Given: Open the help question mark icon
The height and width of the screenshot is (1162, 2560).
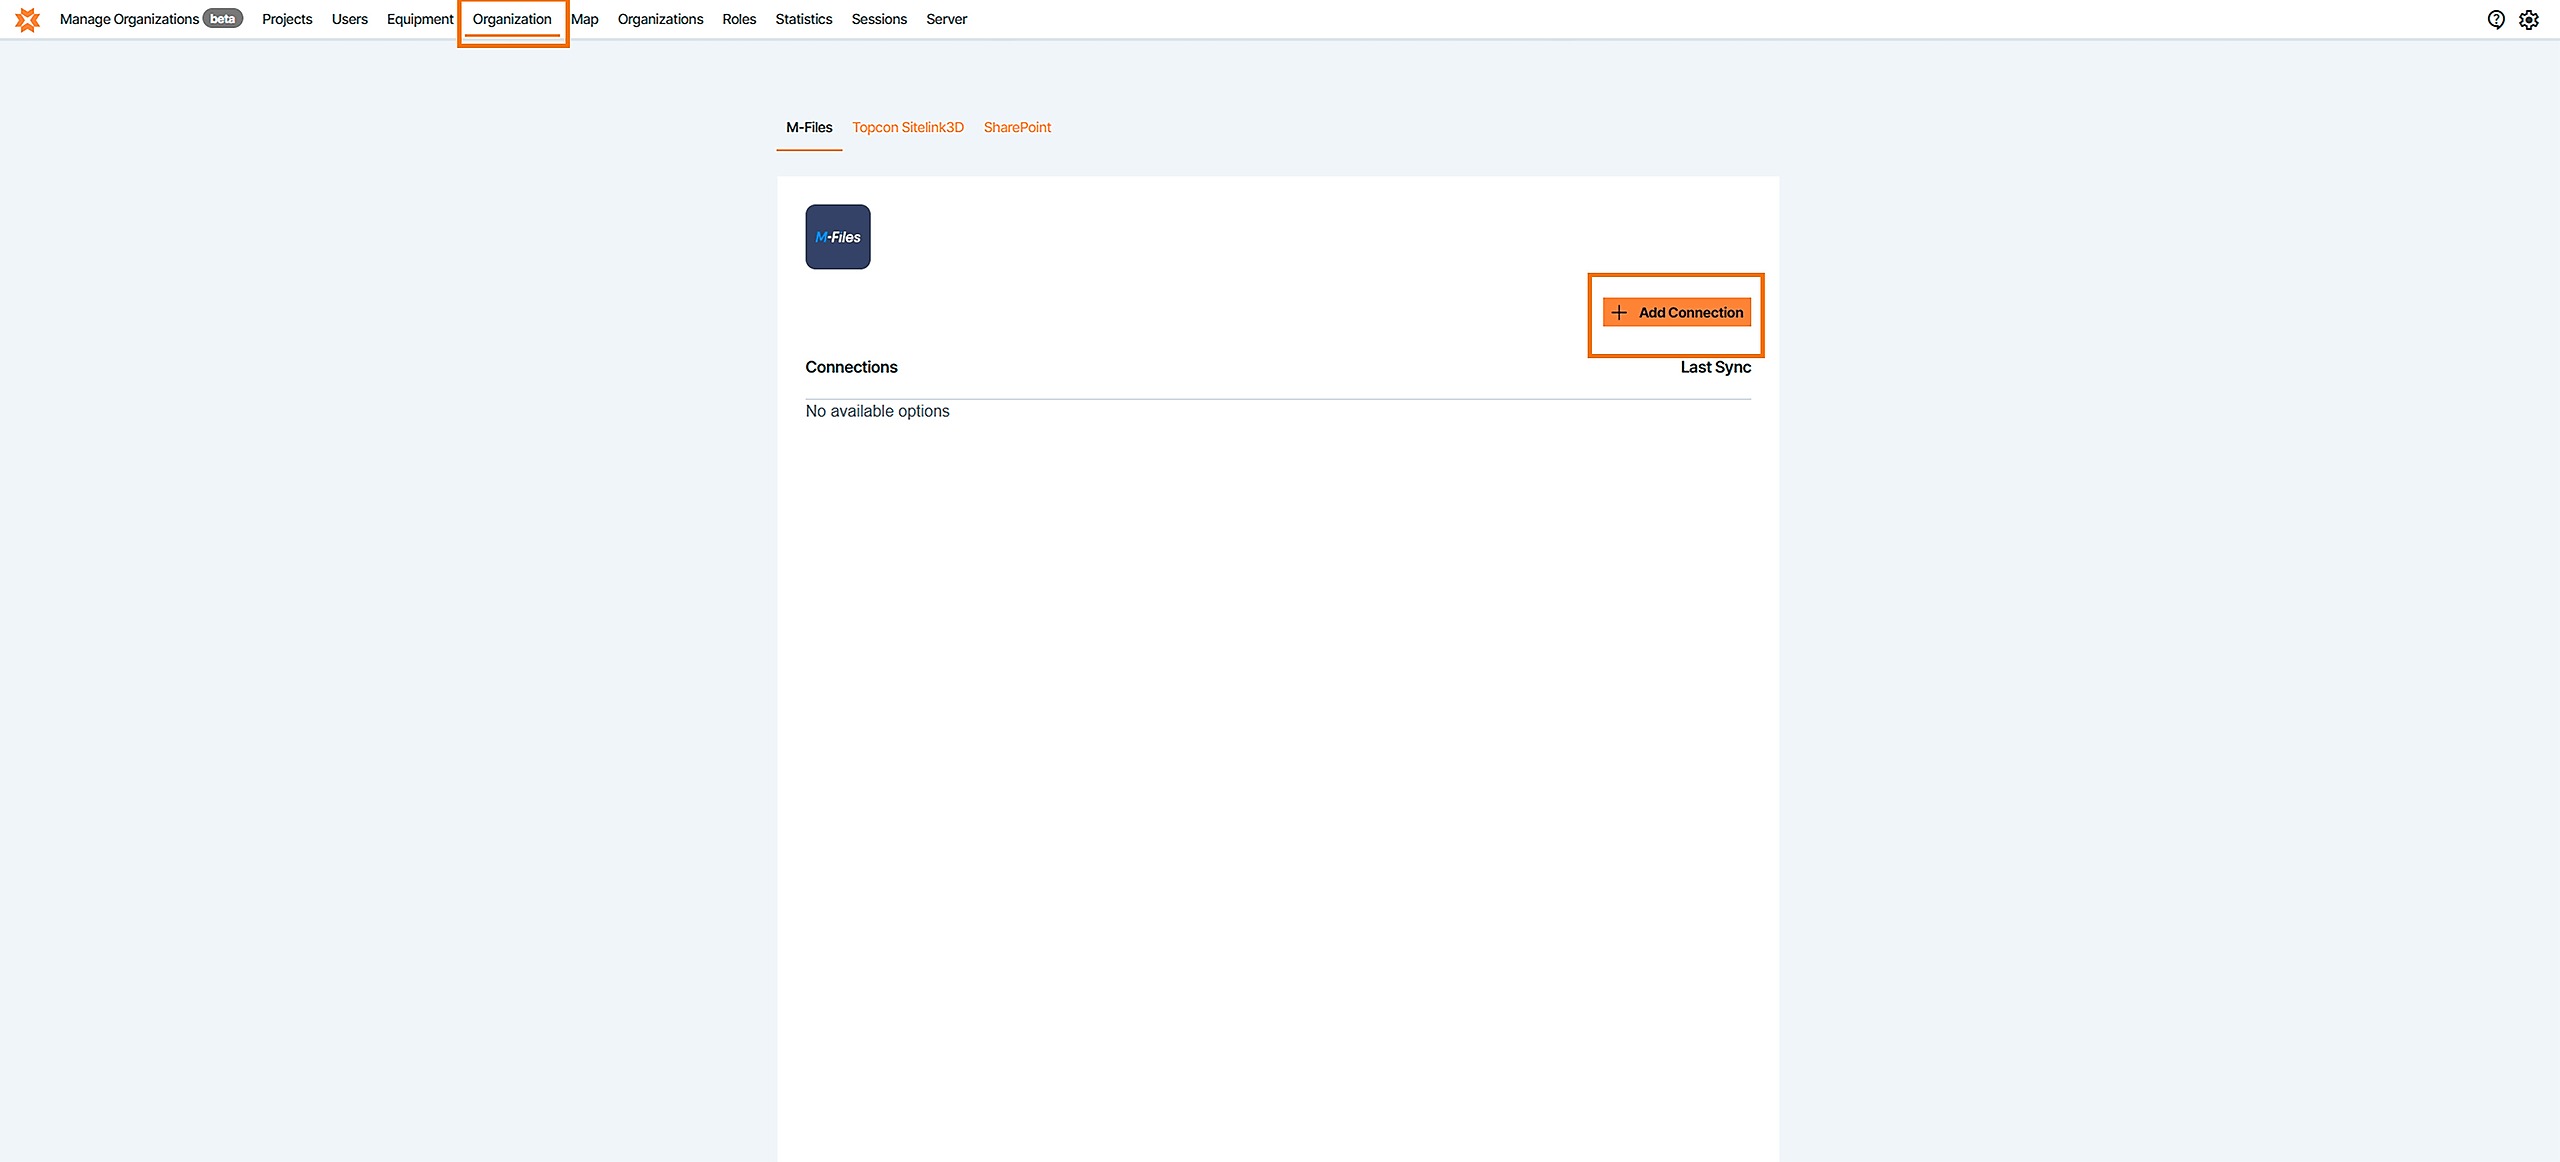Looking at the screenshot, I should pyautogui.click(x=2496, y=19).
